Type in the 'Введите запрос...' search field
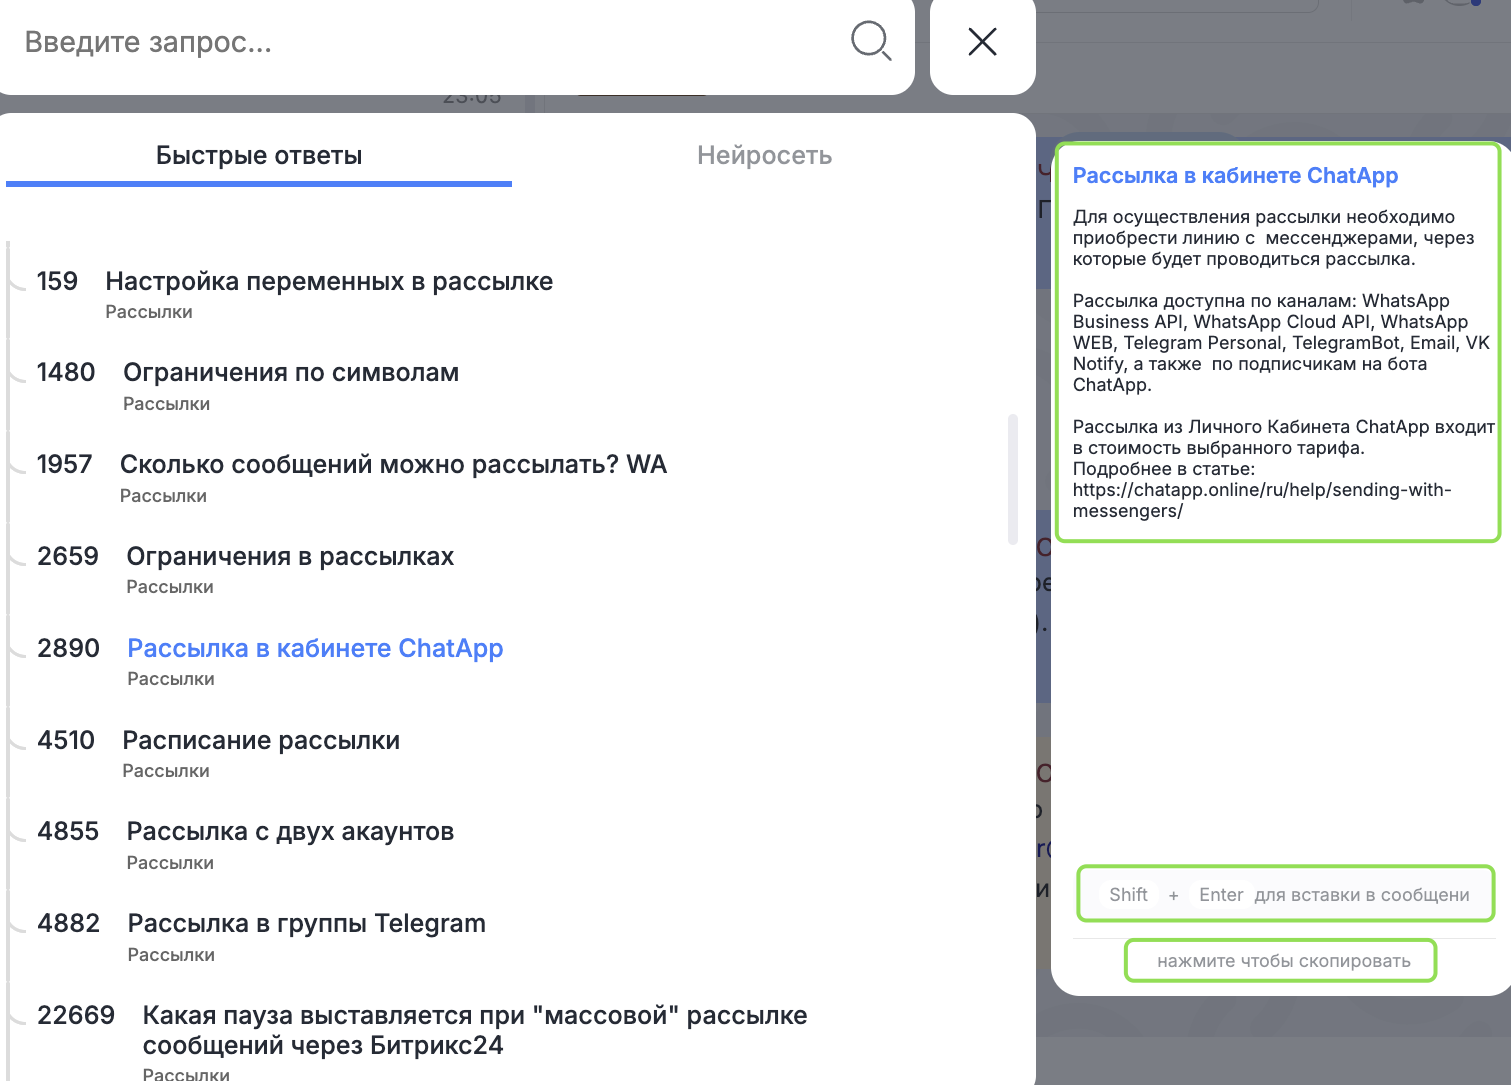Viewport: 1511px width, 1085px height. coord(420,42)
